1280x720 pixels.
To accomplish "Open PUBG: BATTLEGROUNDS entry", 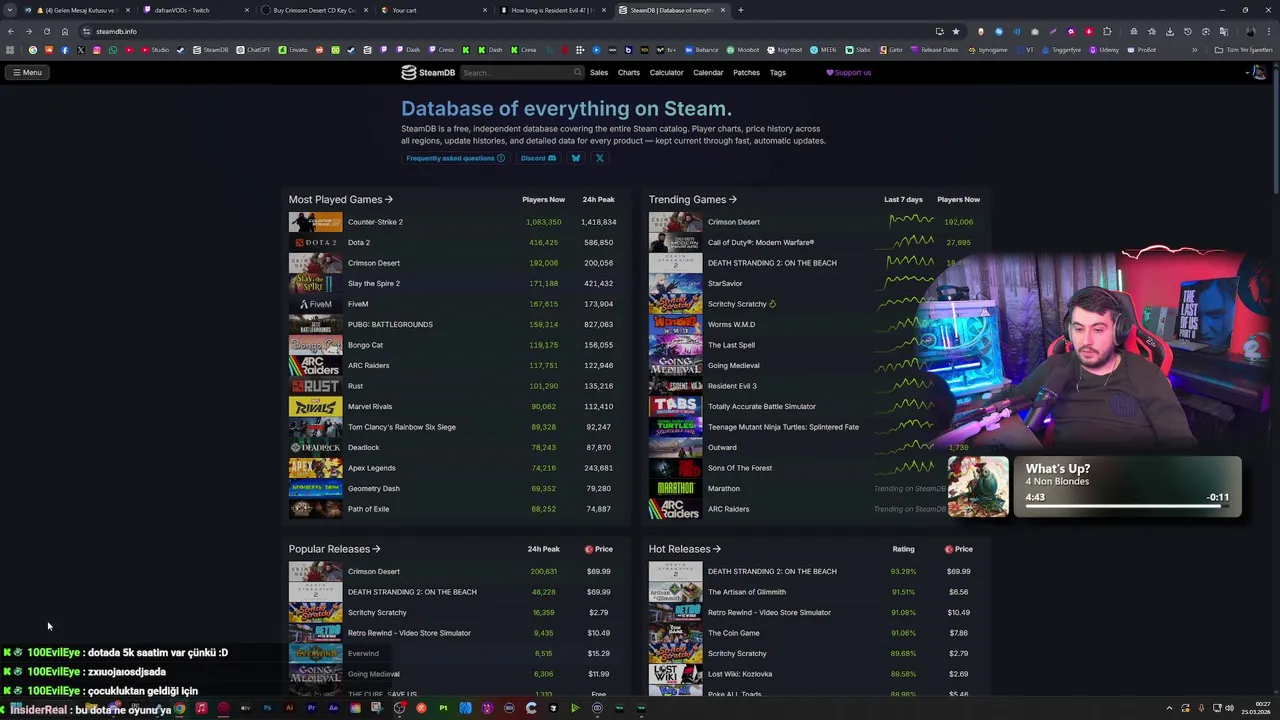I will click(390, 324).
